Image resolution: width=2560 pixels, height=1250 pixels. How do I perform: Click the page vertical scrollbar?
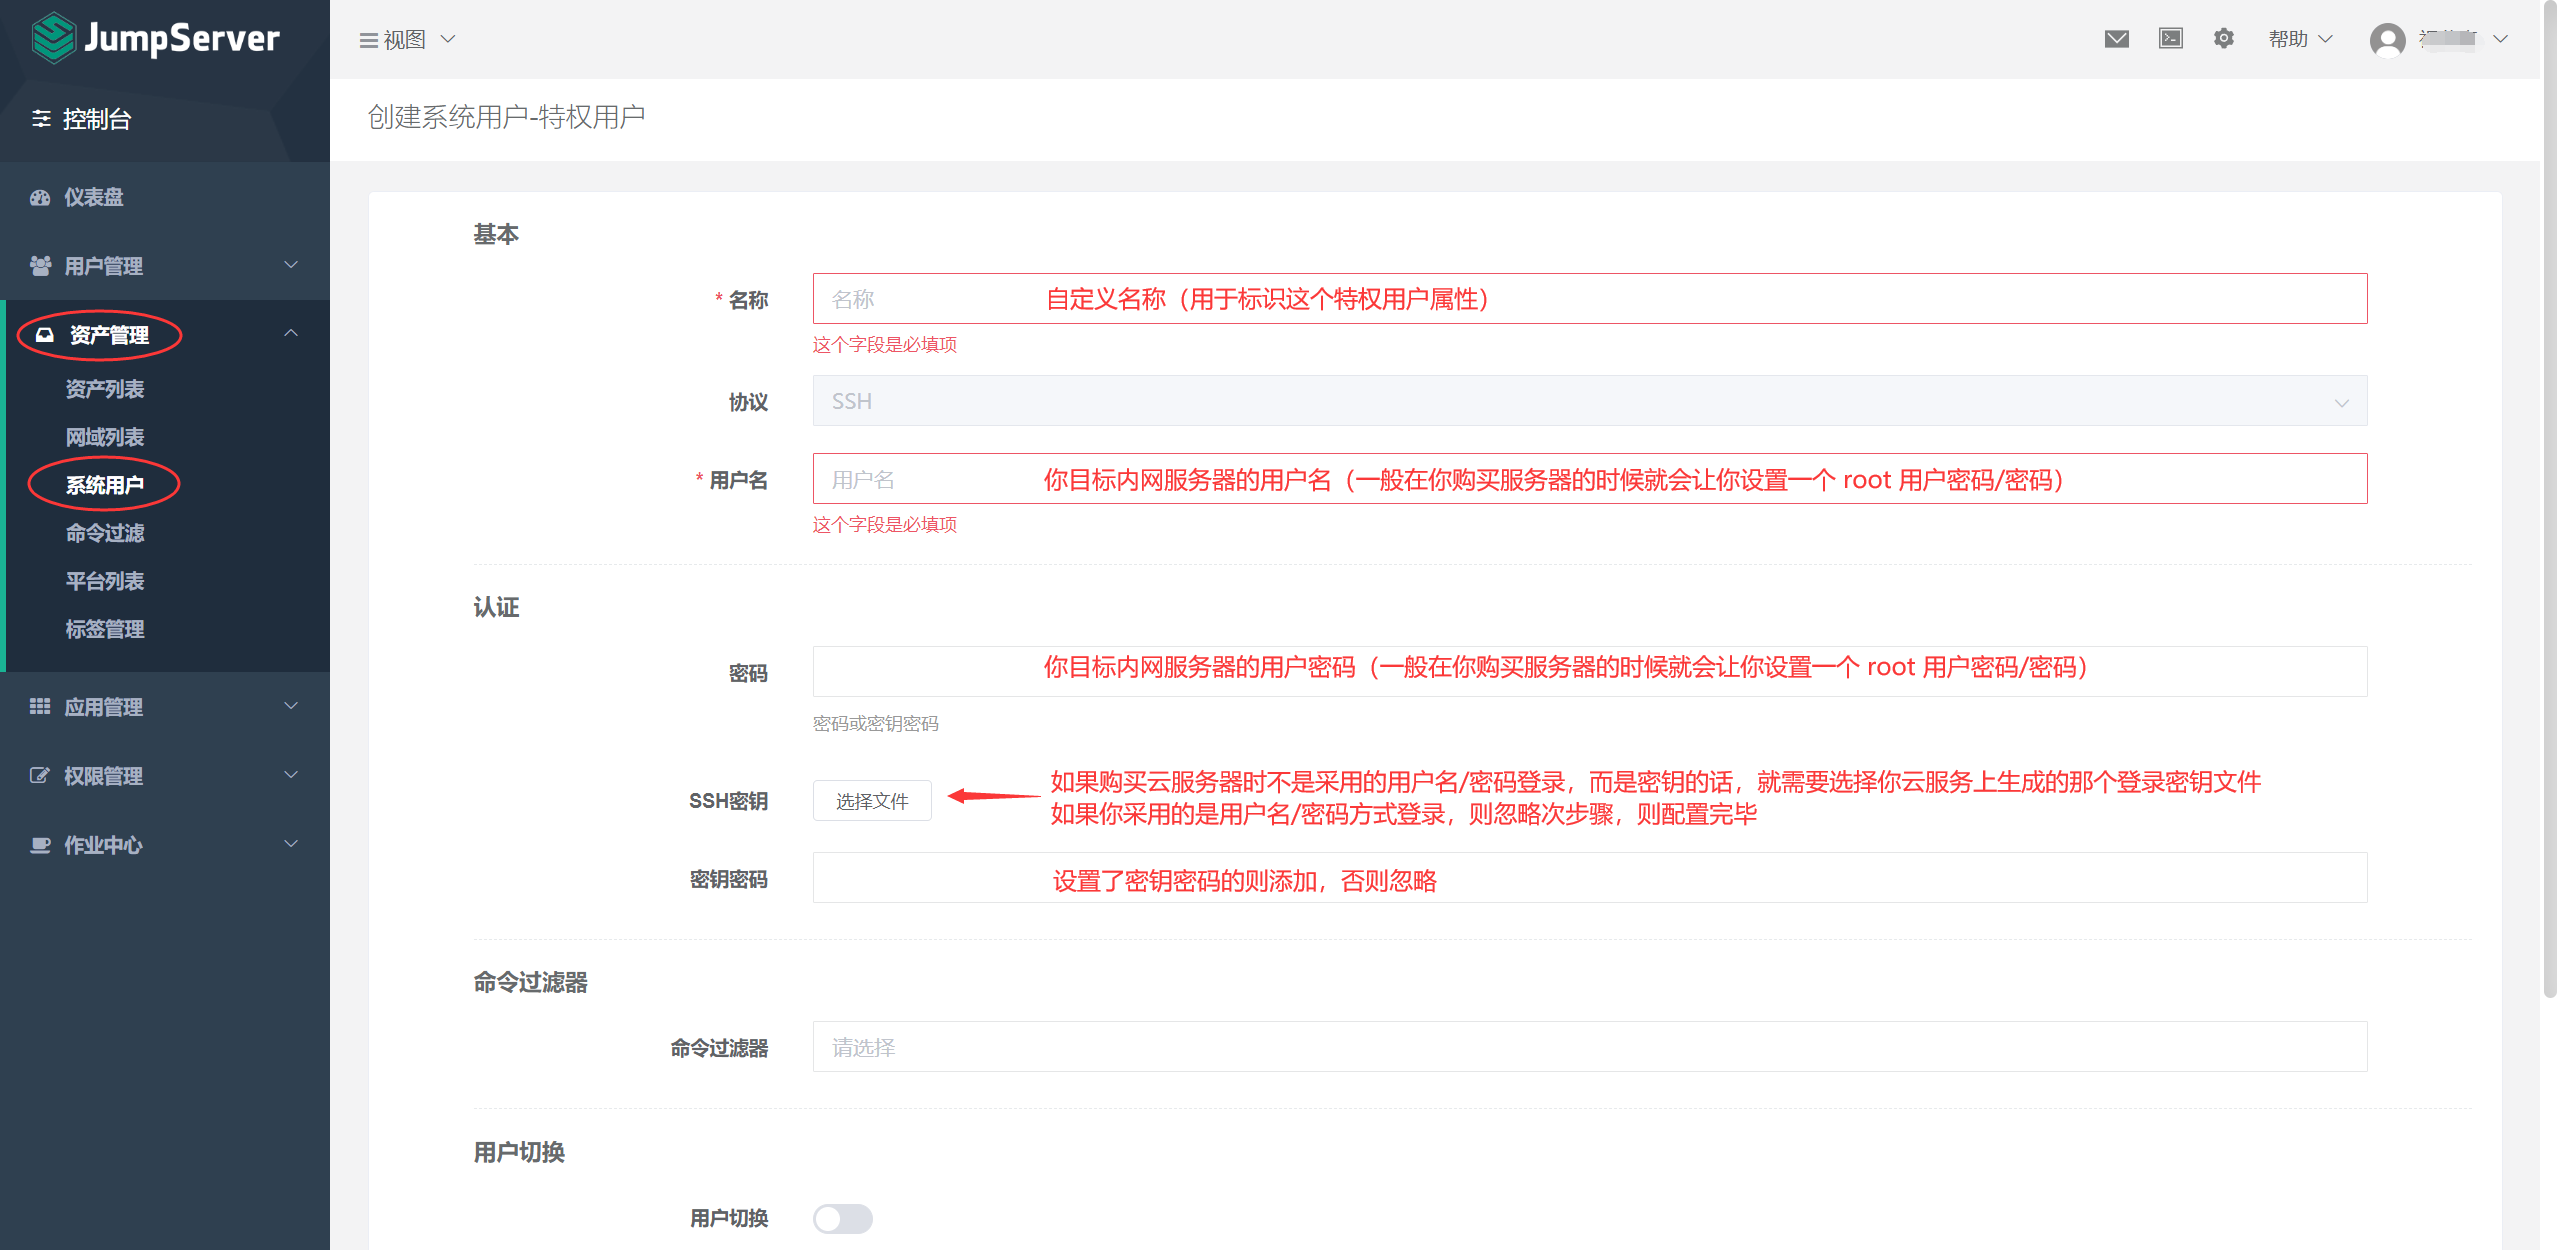tap(2549, 500)
